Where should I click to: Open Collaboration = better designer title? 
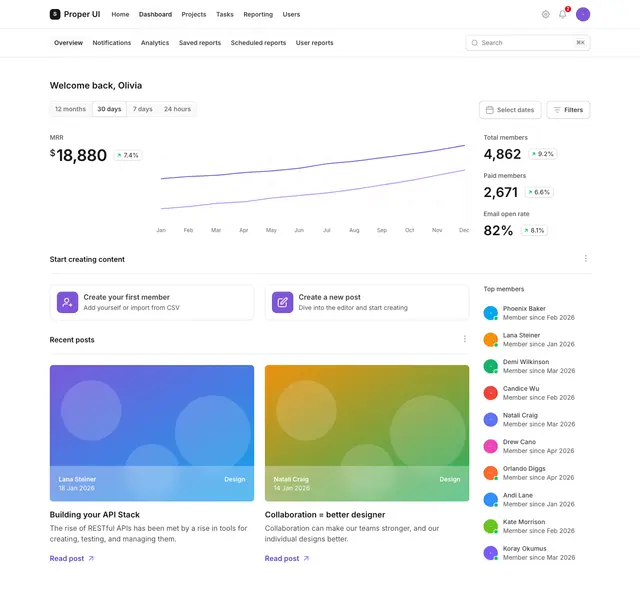point(325,515)
